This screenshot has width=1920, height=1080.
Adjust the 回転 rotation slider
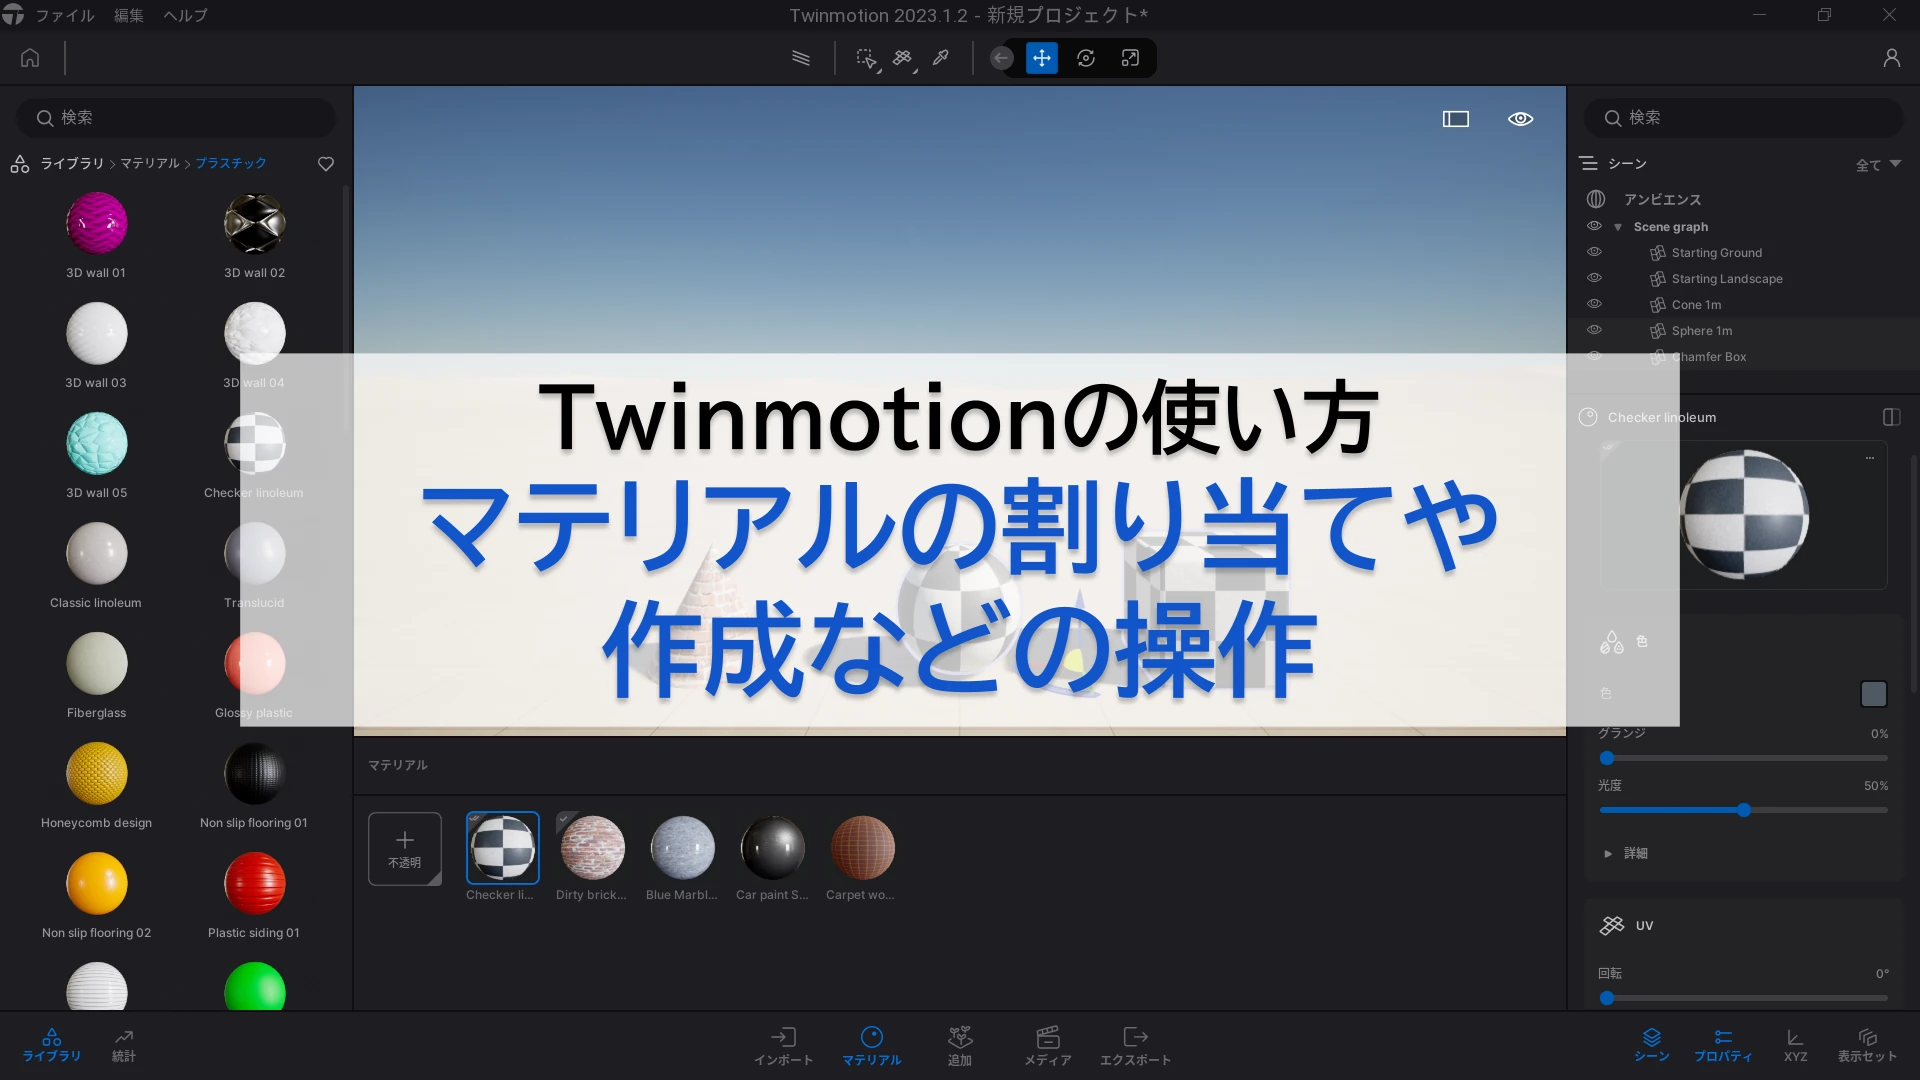[x=1743, y=998]
